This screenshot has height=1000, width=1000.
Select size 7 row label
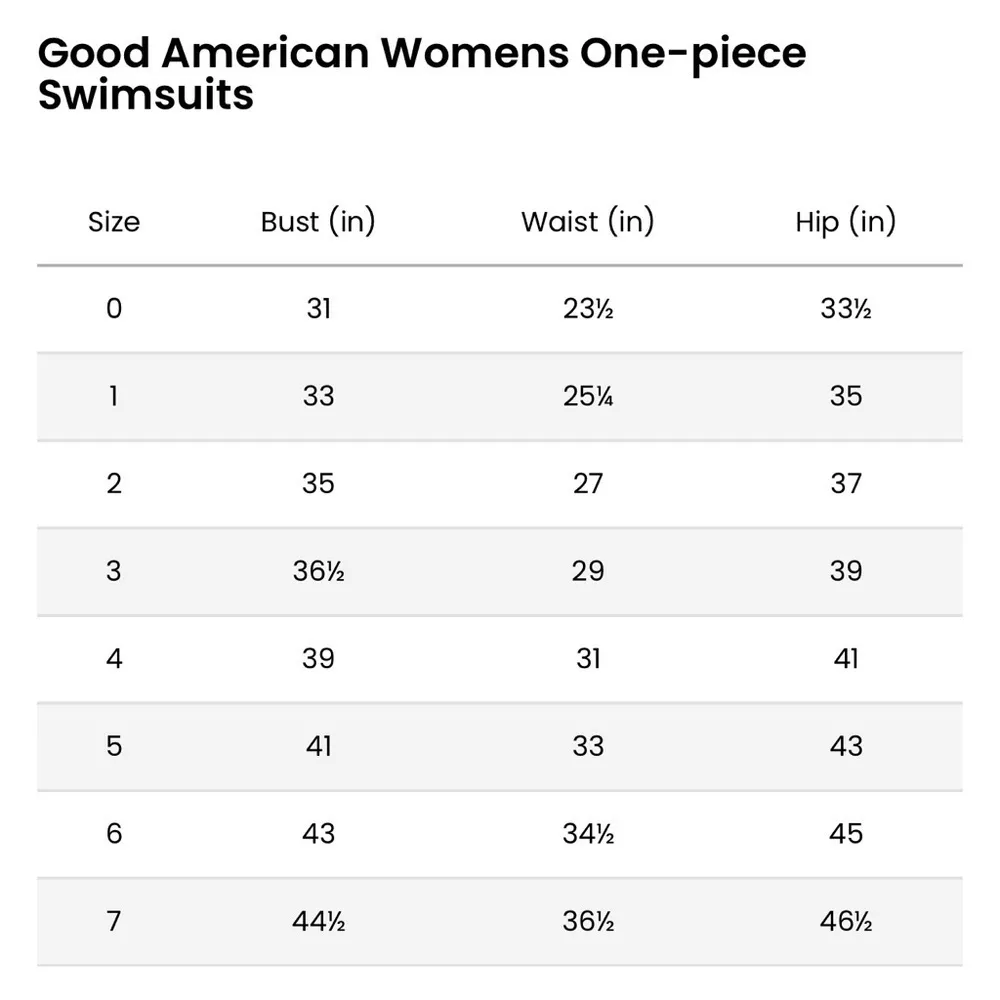point(114,921)
